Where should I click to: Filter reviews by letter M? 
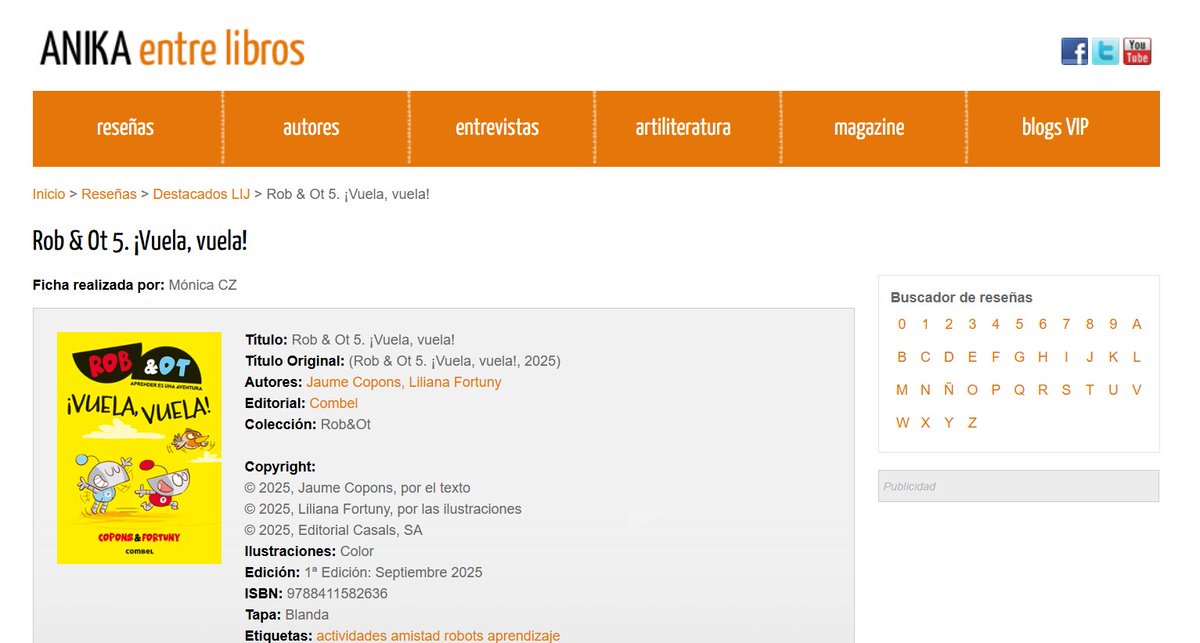click(x=902, y=390)
